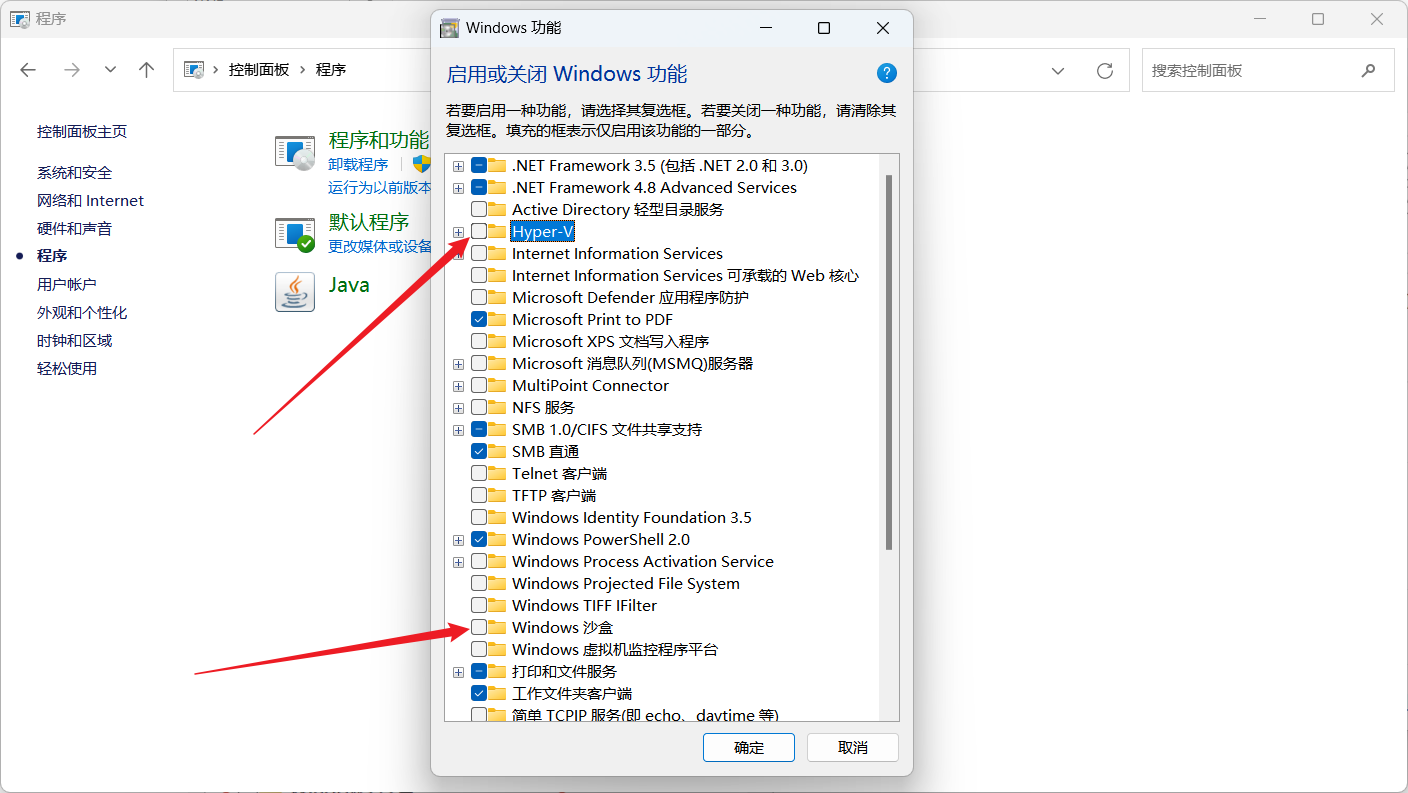Open the 轻松使用 sidebar link
The width and height of the screenshot is (1408, 793).
(x=67, y=368)
